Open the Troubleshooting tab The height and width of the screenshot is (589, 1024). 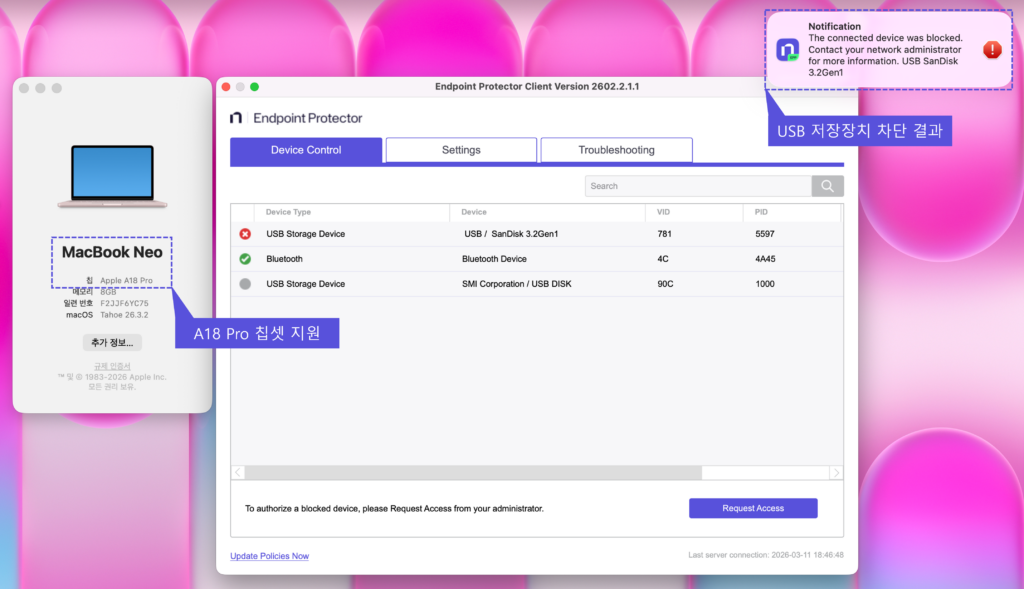[616, 150]
